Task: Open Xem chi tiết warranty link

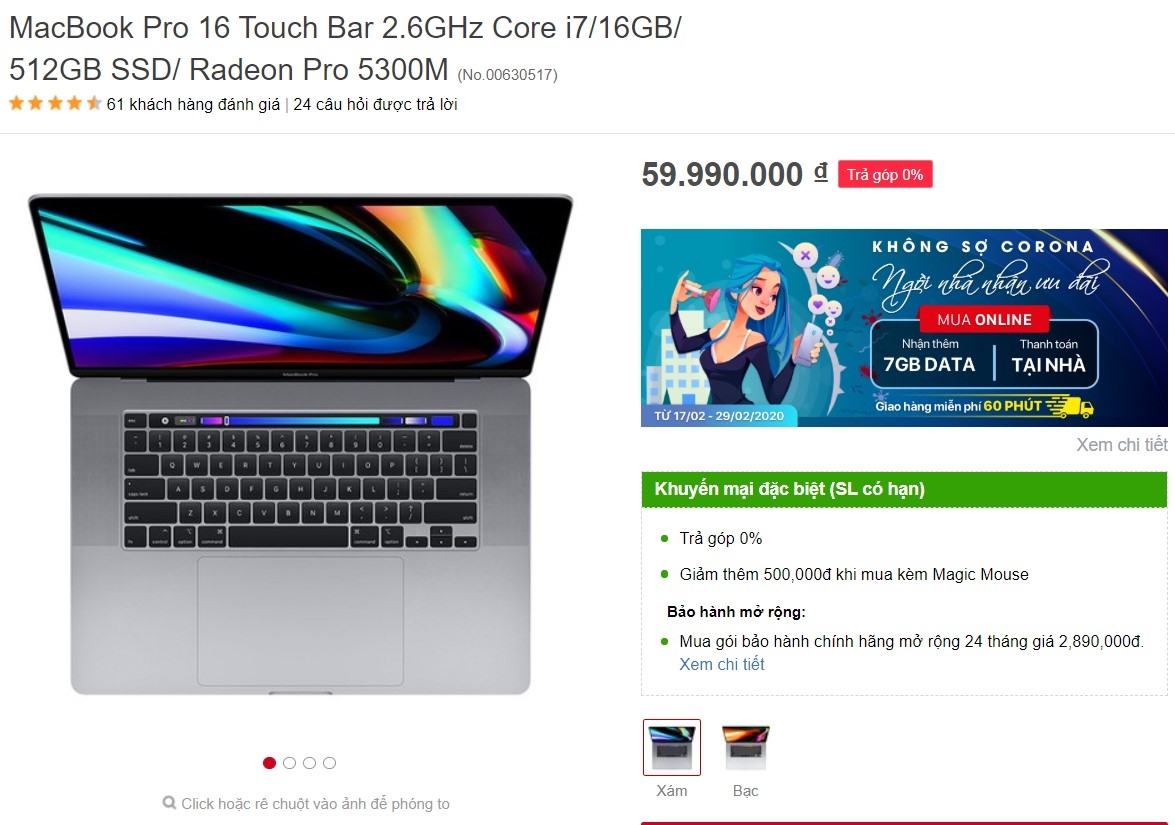Action: [722, 664]
